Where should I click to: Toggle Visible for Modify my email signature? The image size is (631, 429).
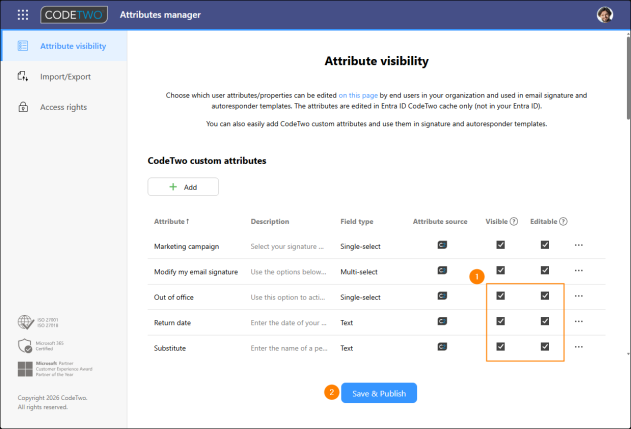click(x=501, y=270)
